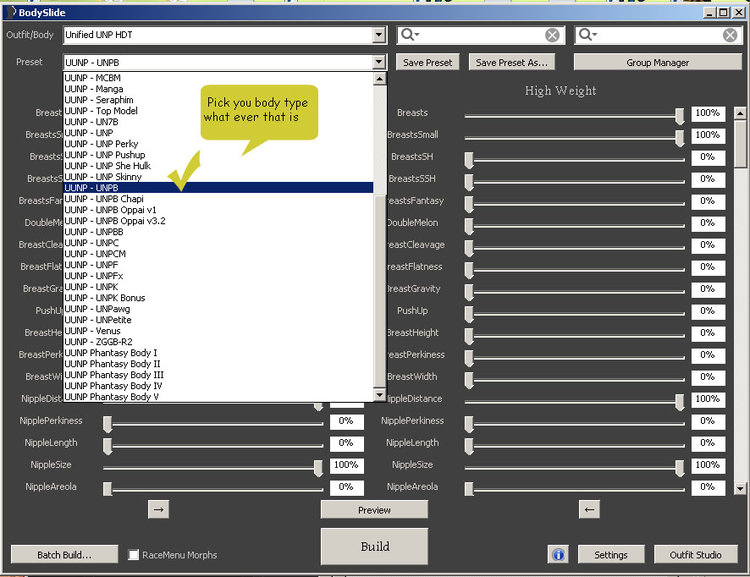Click the low weight NippleAreola value field
Screen dimensions: 750x577
[346, 488]
